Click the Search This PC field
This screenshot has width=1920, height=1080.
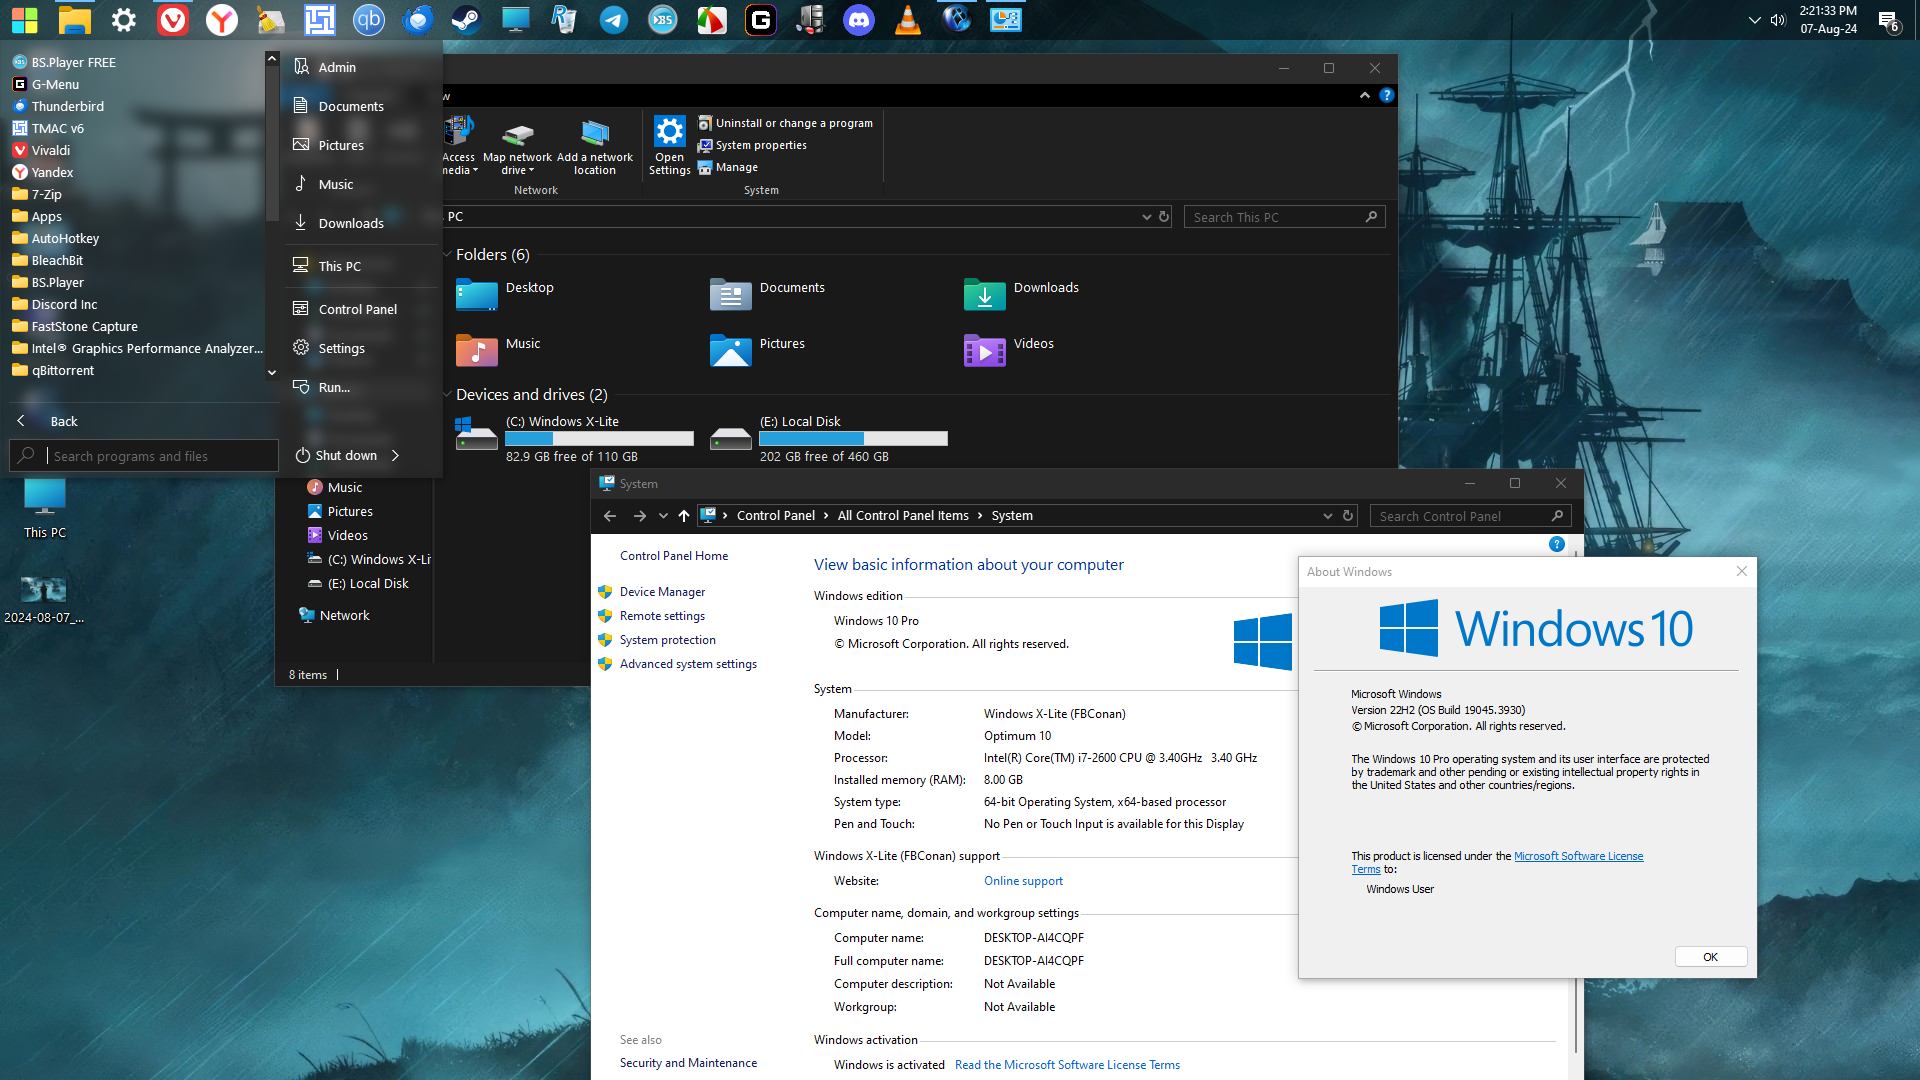tap(1285, 217)
